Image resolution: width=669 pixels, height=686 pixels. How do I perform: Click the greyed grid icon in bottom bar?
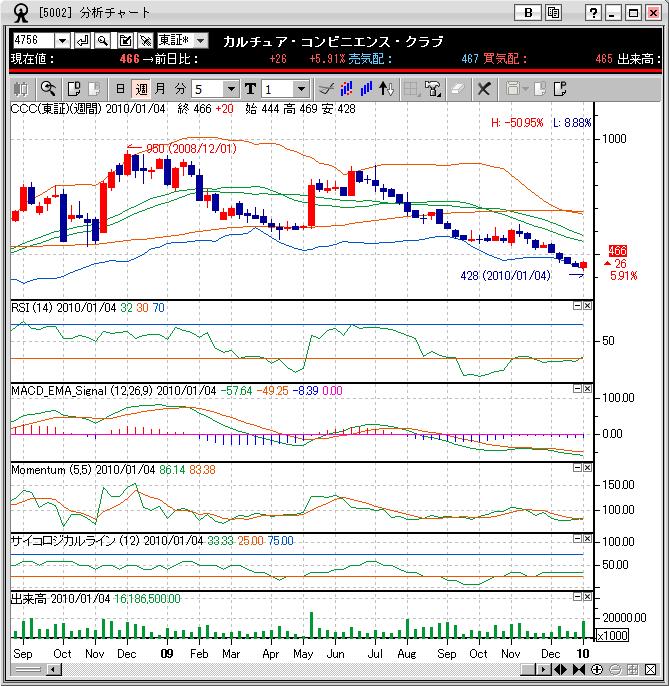click(633, 669)
